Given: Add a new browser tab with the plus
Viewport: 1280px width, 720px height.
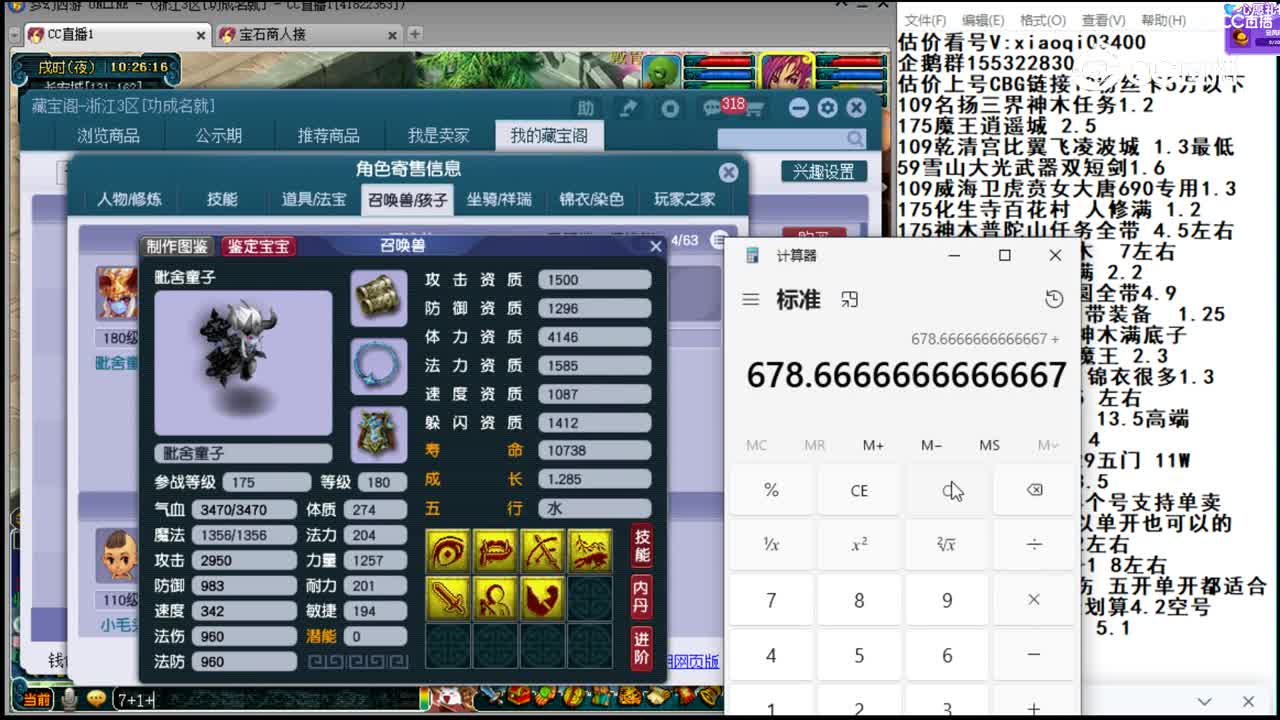Looking at the screenshot, I should click(x=415, y=34).
